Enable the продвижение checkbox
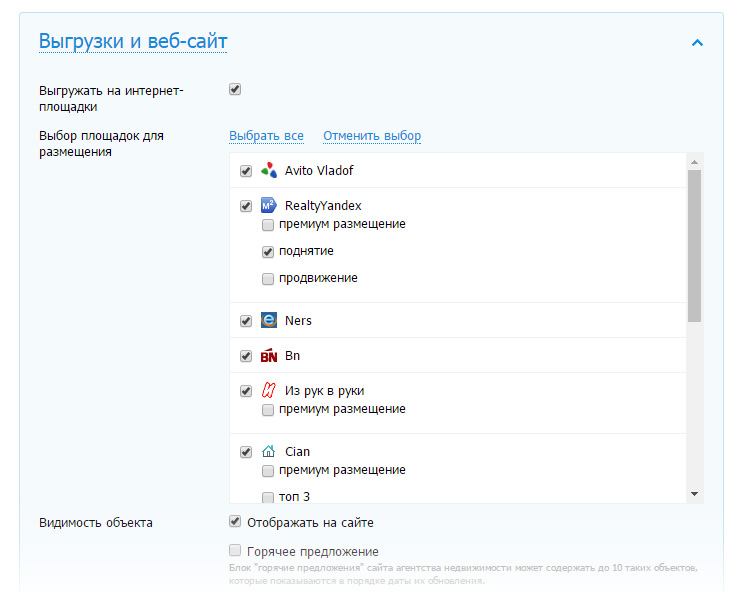This screenshot has width=746, height=592. point(268,278)
